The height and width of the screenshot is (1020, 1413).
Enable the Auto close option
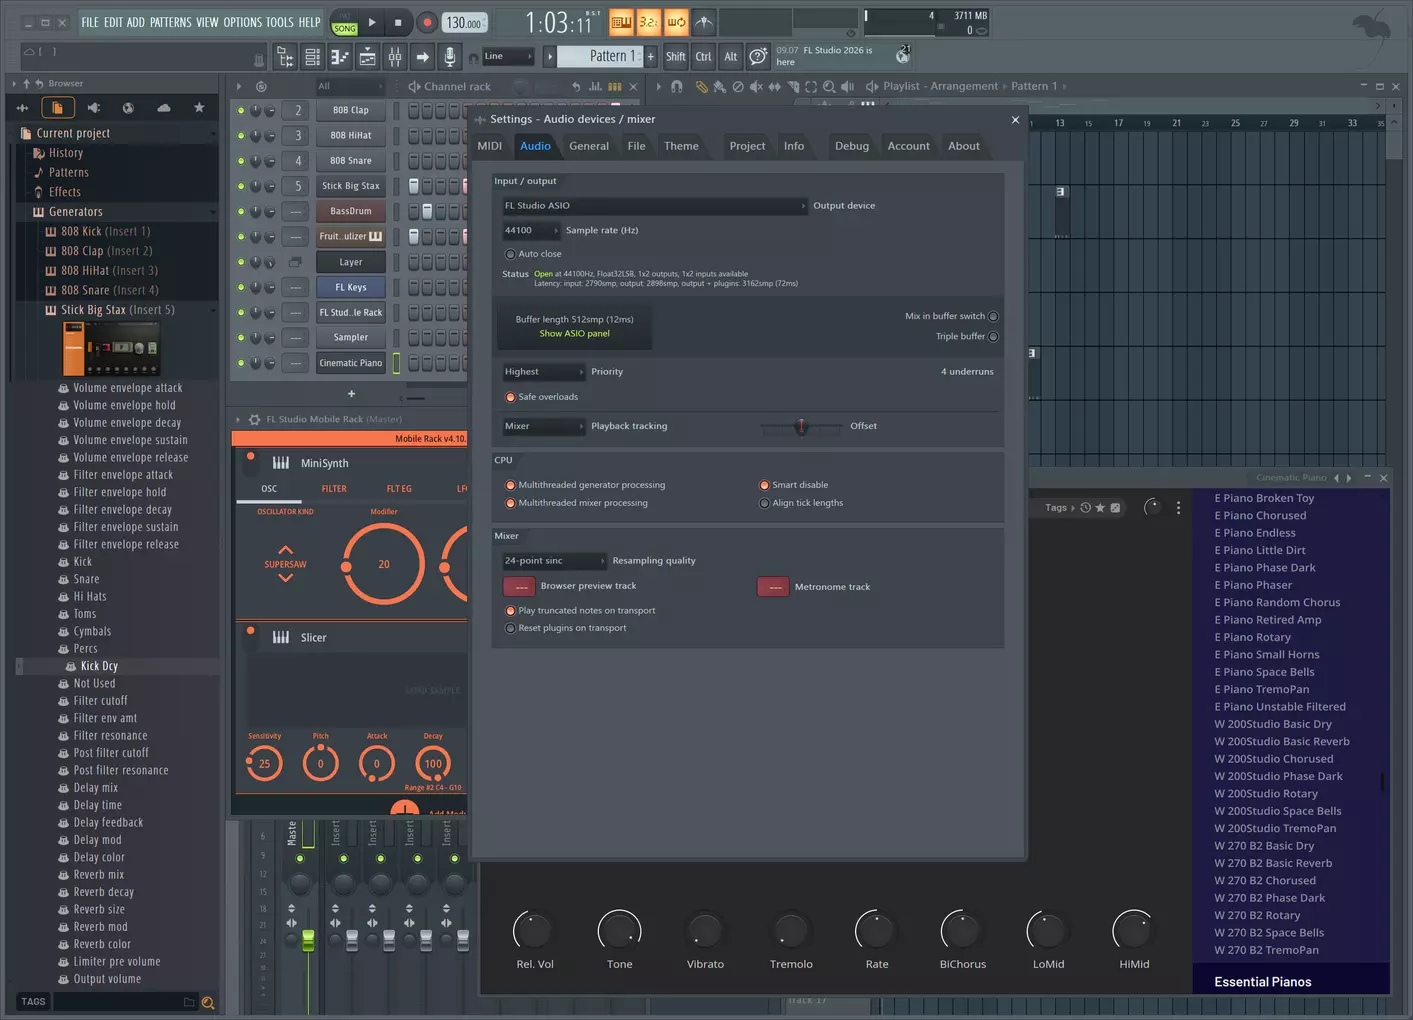pyautogui.click(x=510, y=254)
